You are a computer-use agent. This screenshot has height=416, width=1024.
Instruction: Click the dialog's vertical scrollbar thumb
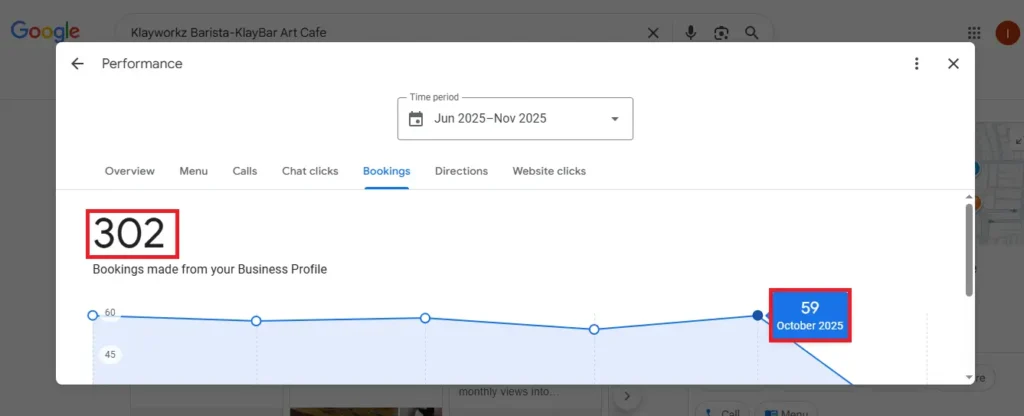point(968,249)
